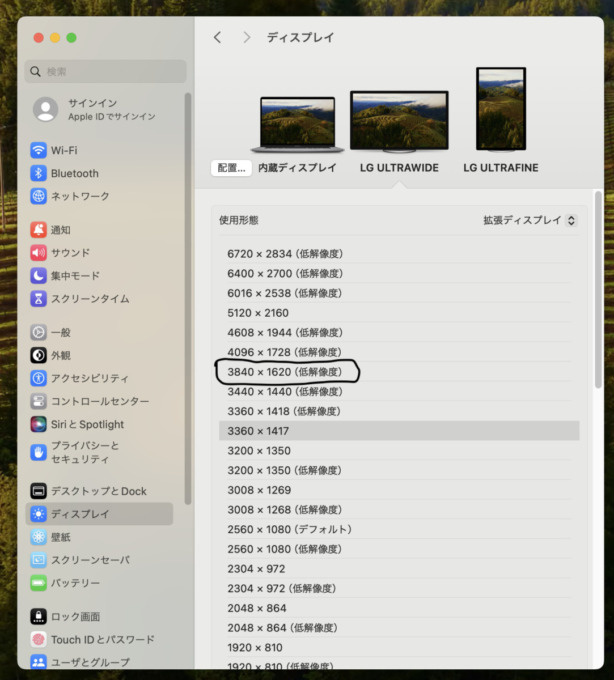Go forward with the right chevron
Image resolution: width=614 pixels, height=680 pixels.
(247, 37)
